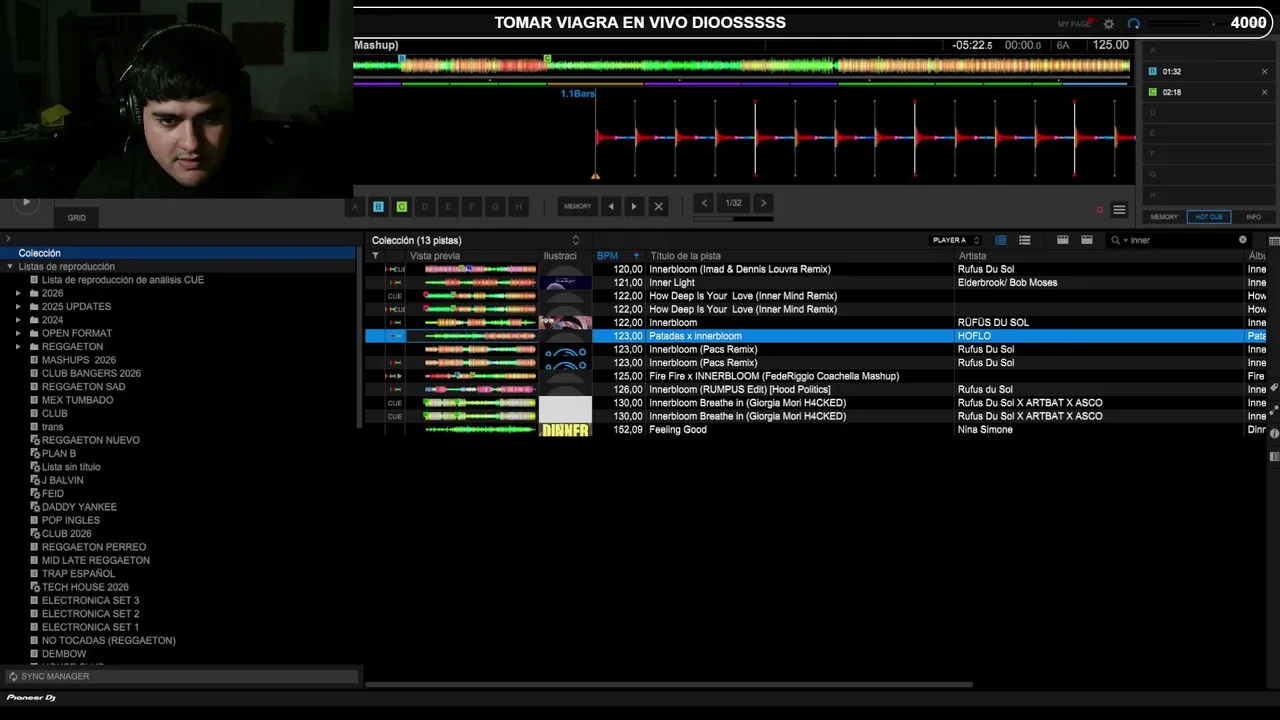Switch to the second list view layout
The height and width of the screenshot is (720, 1280).
coord(1025,240)
